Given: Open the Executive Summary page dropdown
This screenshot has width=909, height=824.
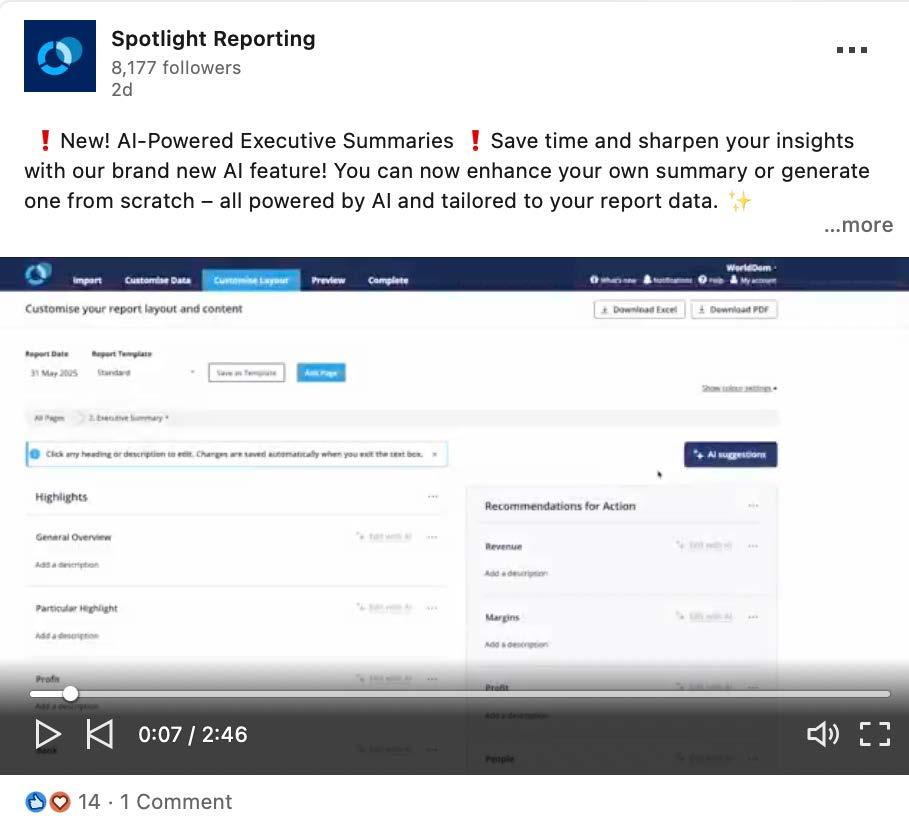Looking at the screenshot, I should (x=129, y=418).
